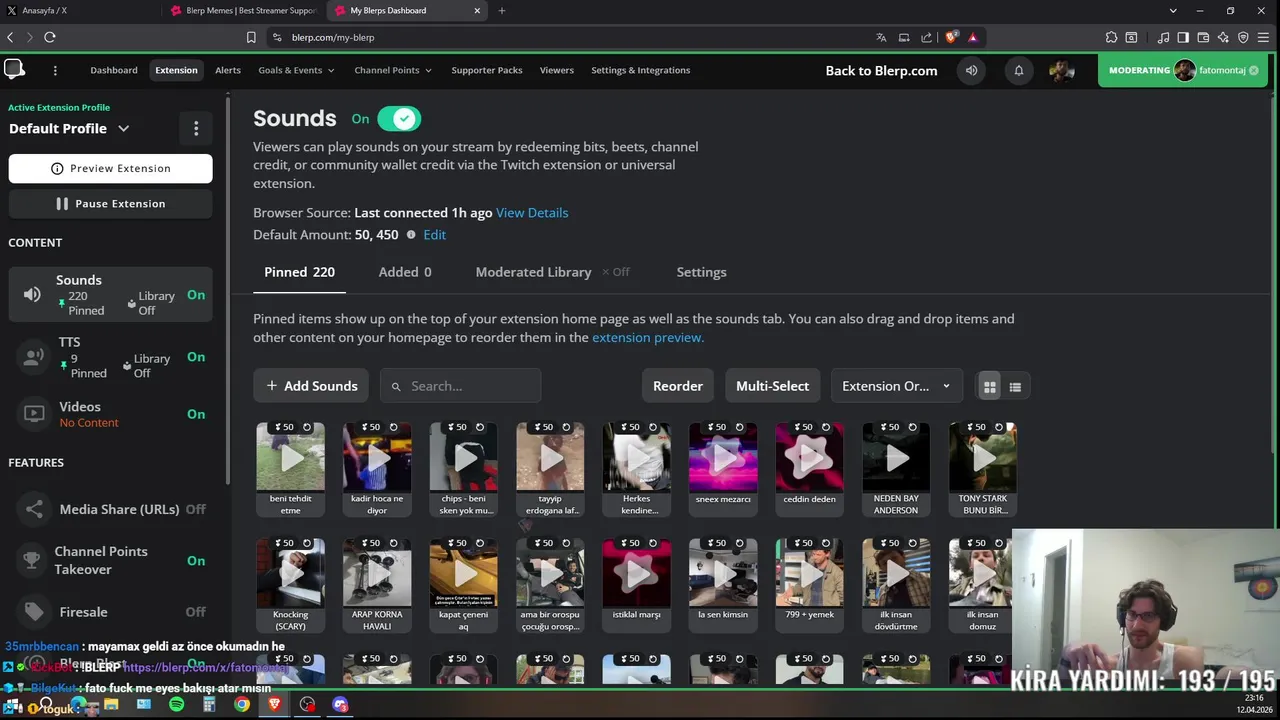Toggle Media Share (URLs) Off state
Viewport: 1280px width, 720px height.
point(196,509)
